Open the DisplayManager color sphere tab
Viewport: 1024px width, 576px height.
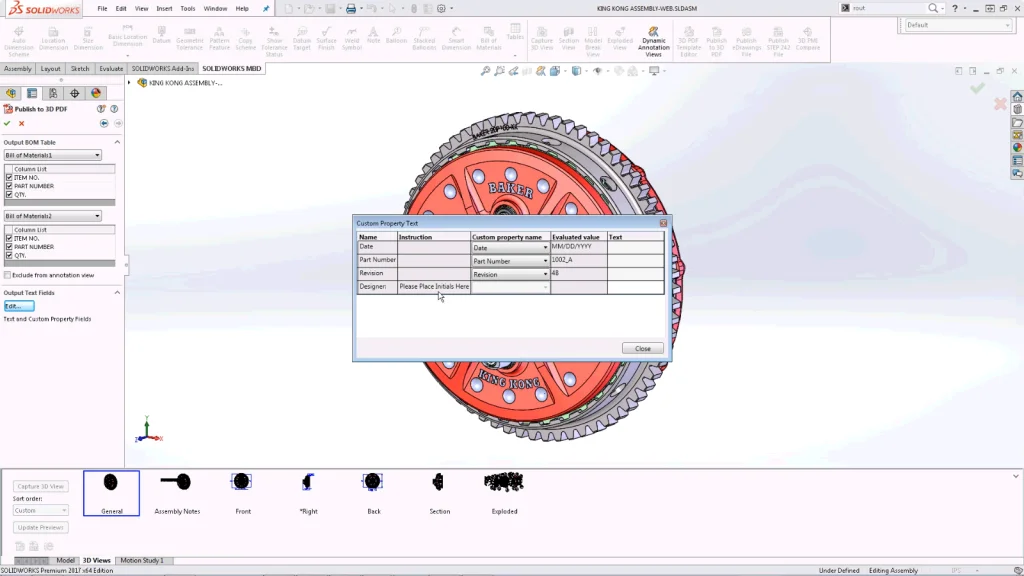(96, 93)
